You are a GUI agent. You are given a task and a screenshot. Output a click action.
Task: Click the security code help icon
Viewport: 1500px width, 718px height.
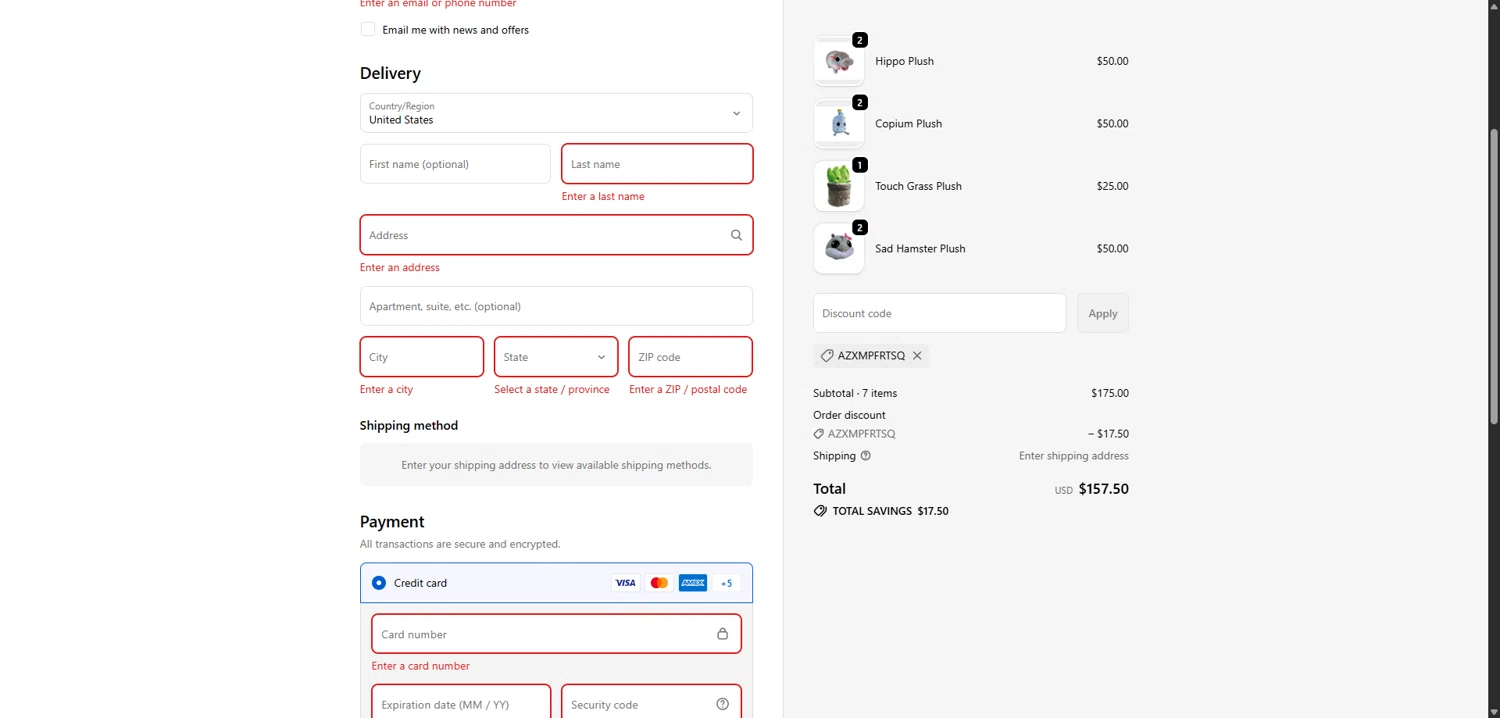click(x=722, y=704)
